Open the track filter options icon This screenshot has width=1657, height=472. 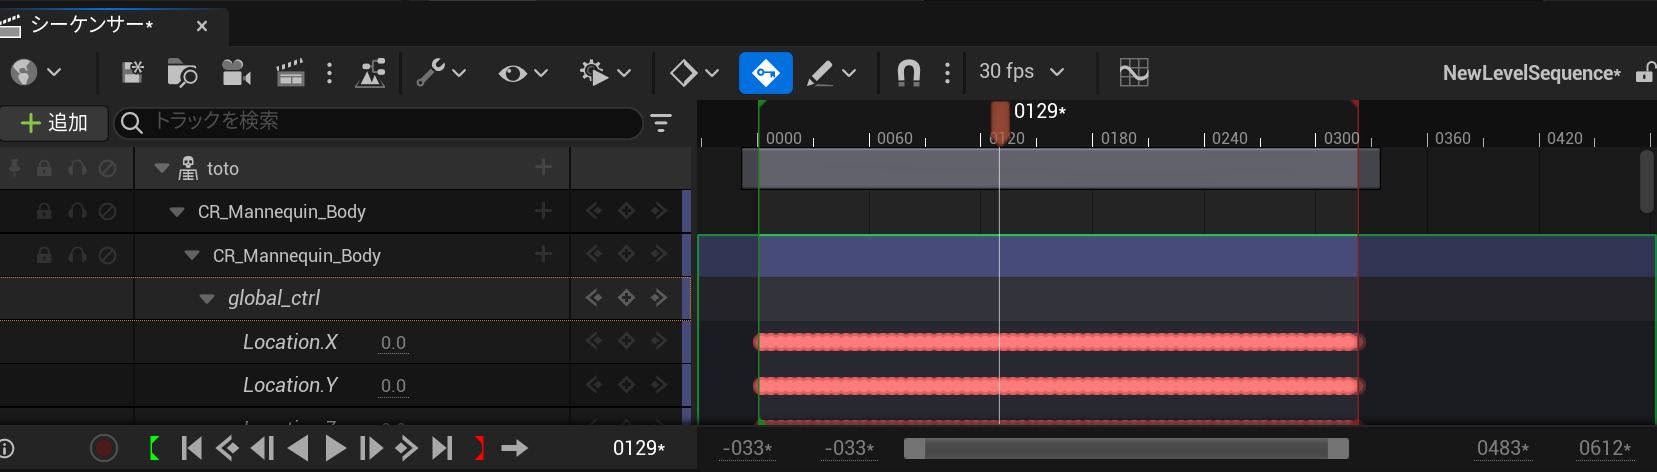[661, 123]
